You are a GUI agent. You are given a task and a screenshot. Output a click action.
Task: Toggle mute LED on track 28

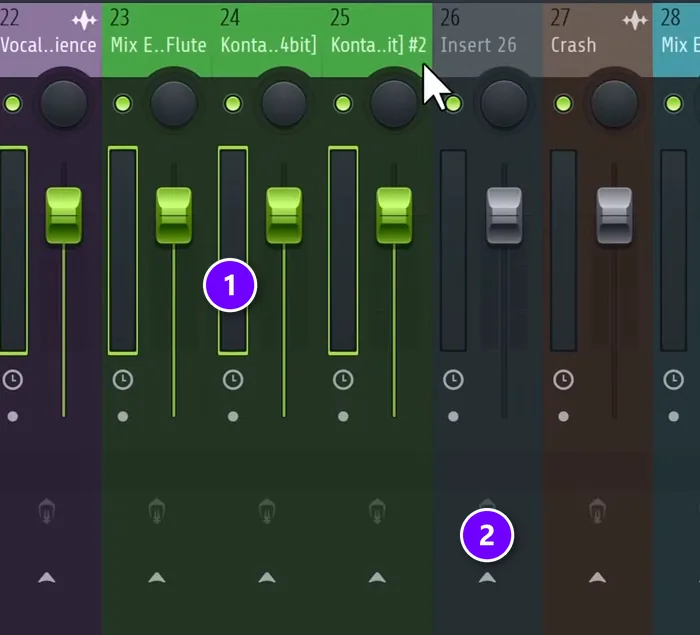674,104
